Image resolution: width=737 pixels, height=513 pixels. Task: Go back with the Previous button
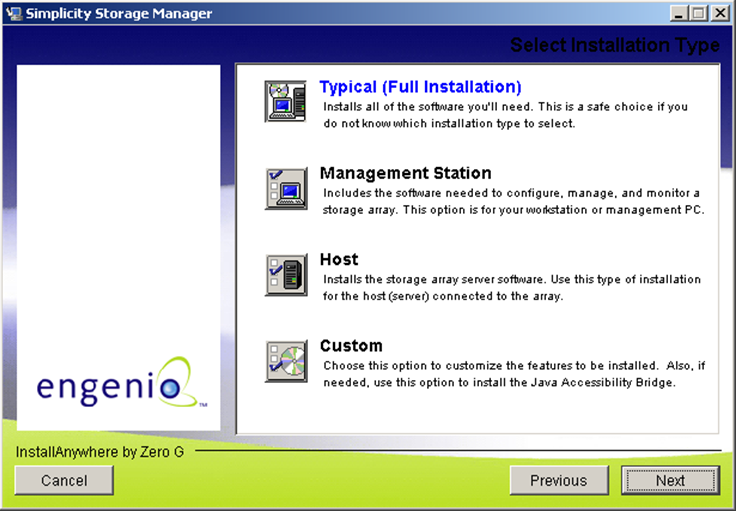558,480
